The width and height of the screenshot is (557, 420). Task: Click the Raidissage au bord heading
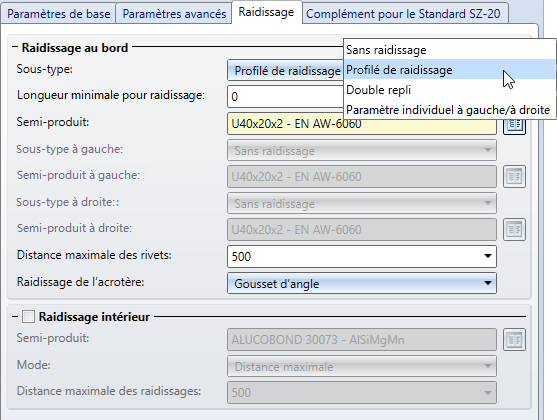click(75, 48)
